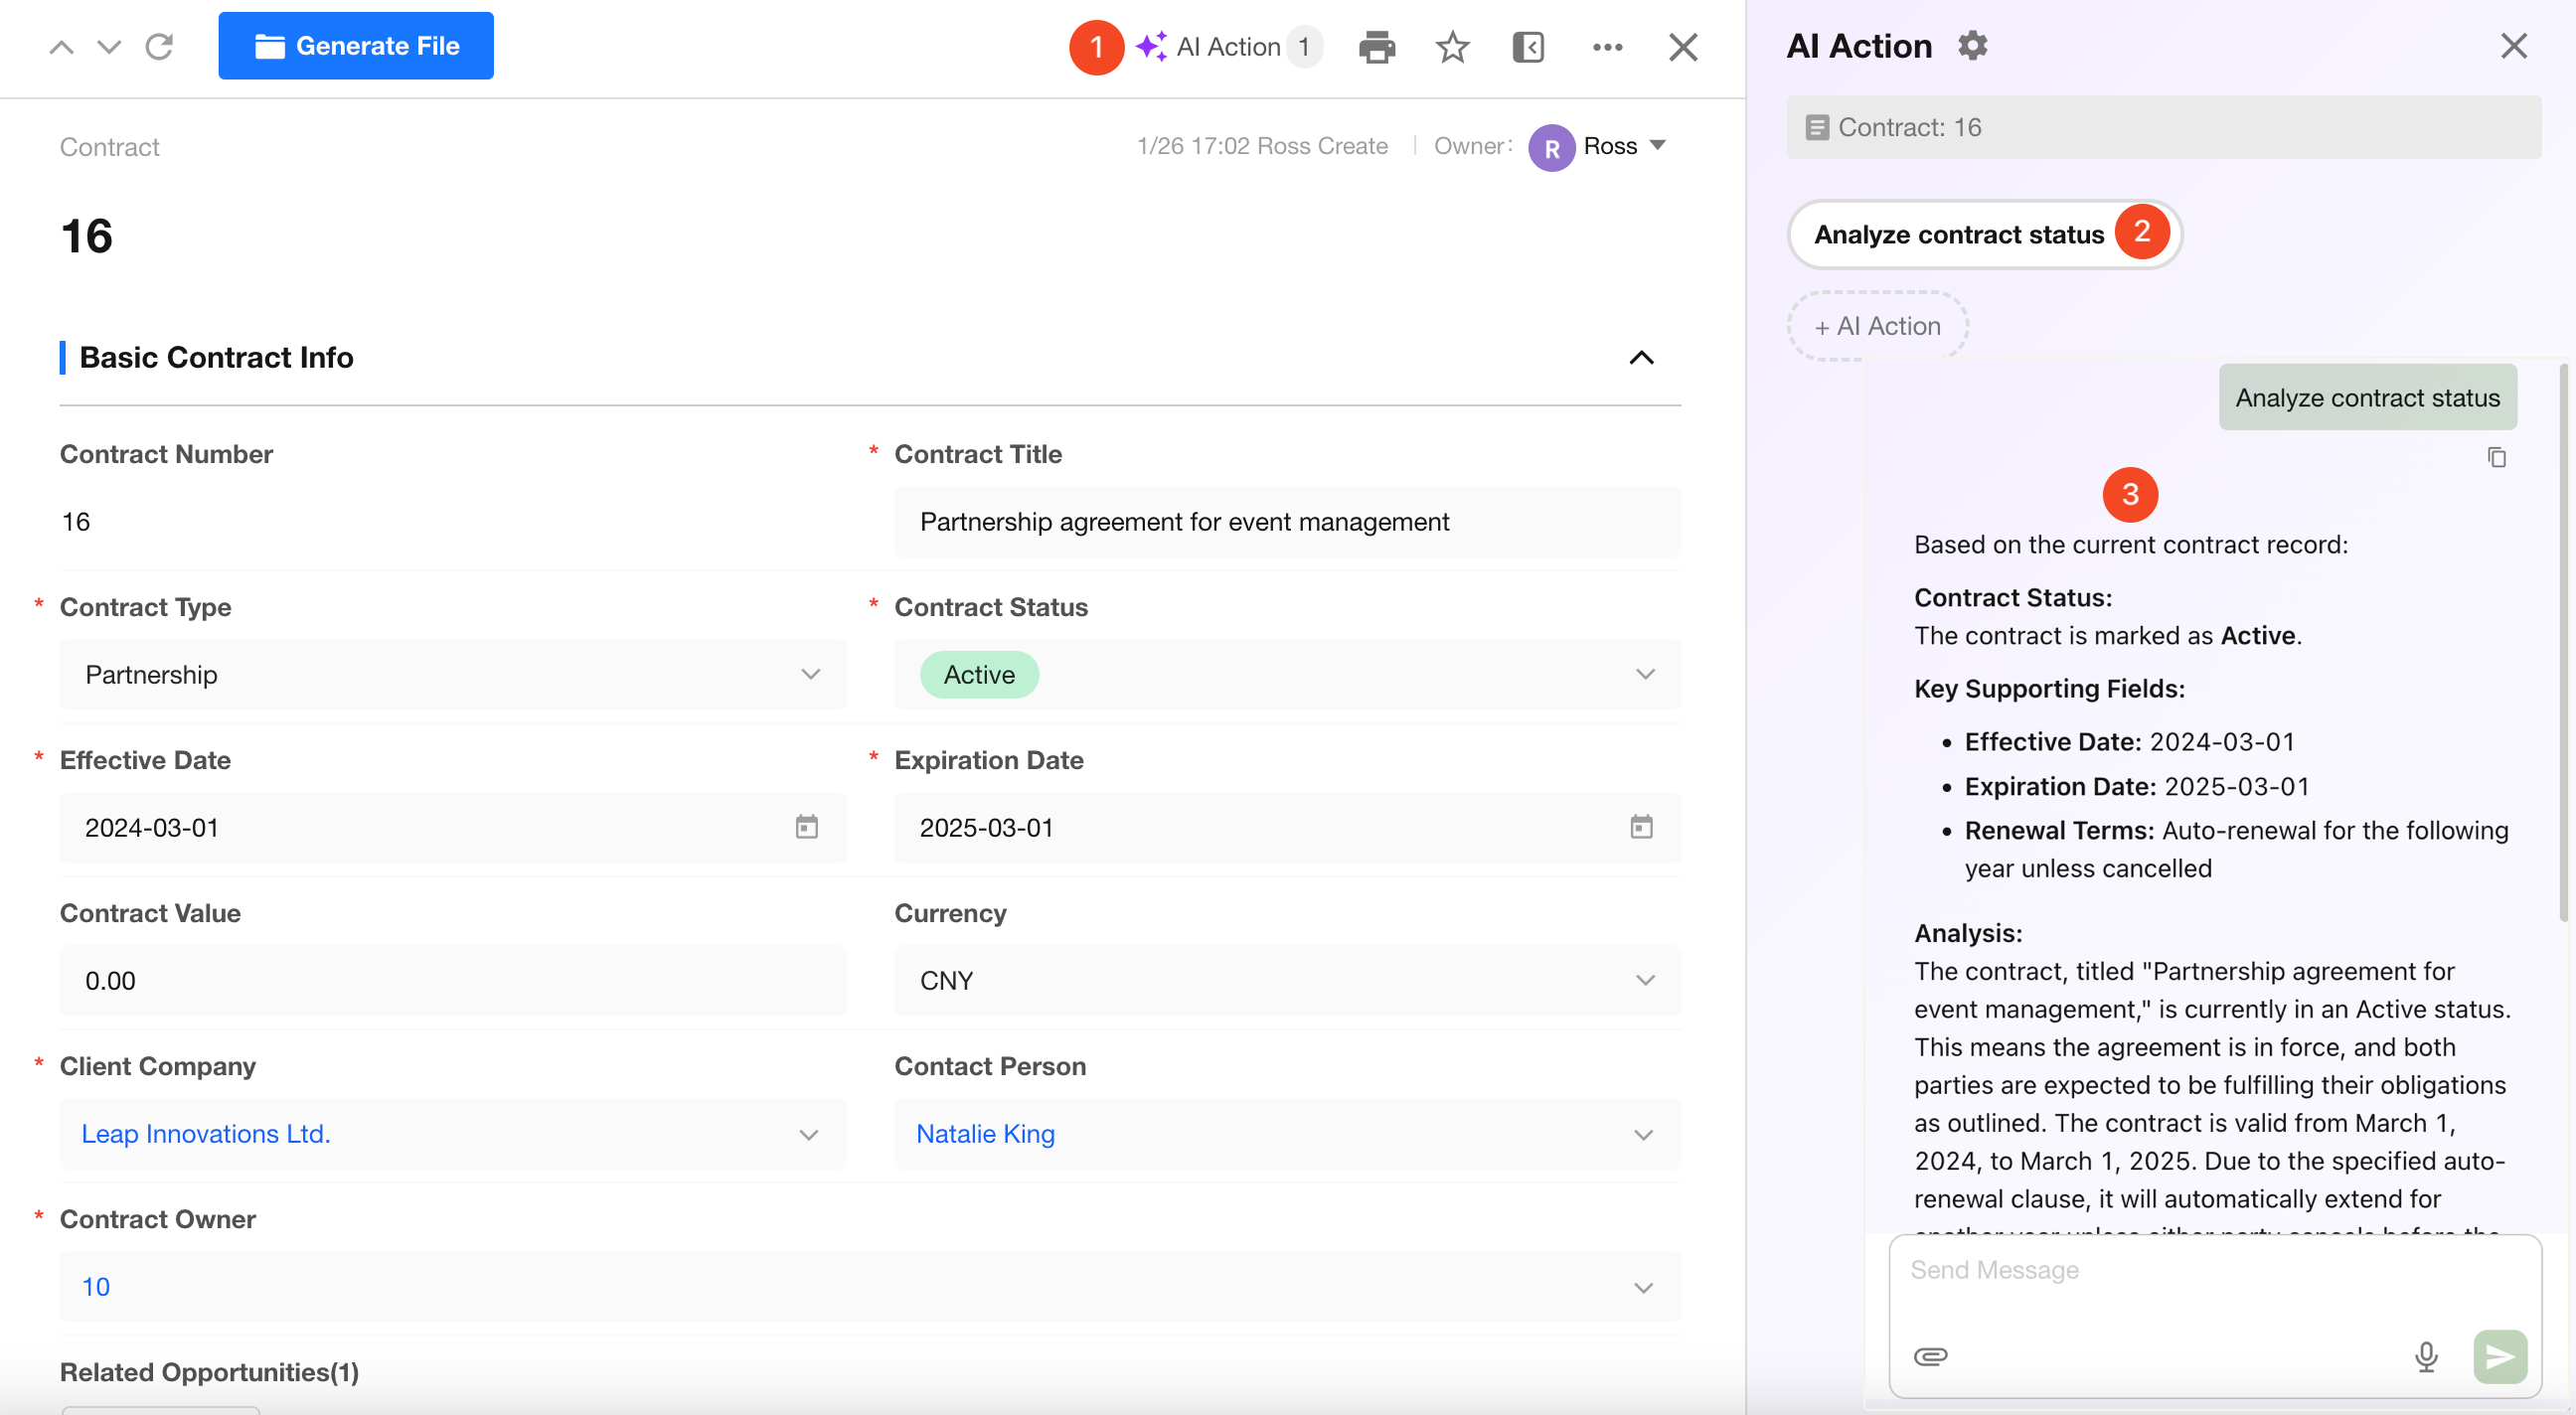
Task: Go to previous record with up arrow
Action: point(62,47)
